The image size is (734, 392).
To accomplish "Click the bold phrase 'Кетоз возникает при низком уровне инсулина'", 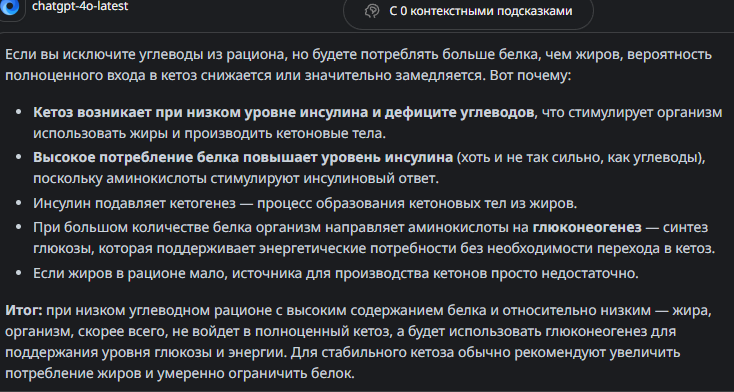I will [x=178, y=113].
